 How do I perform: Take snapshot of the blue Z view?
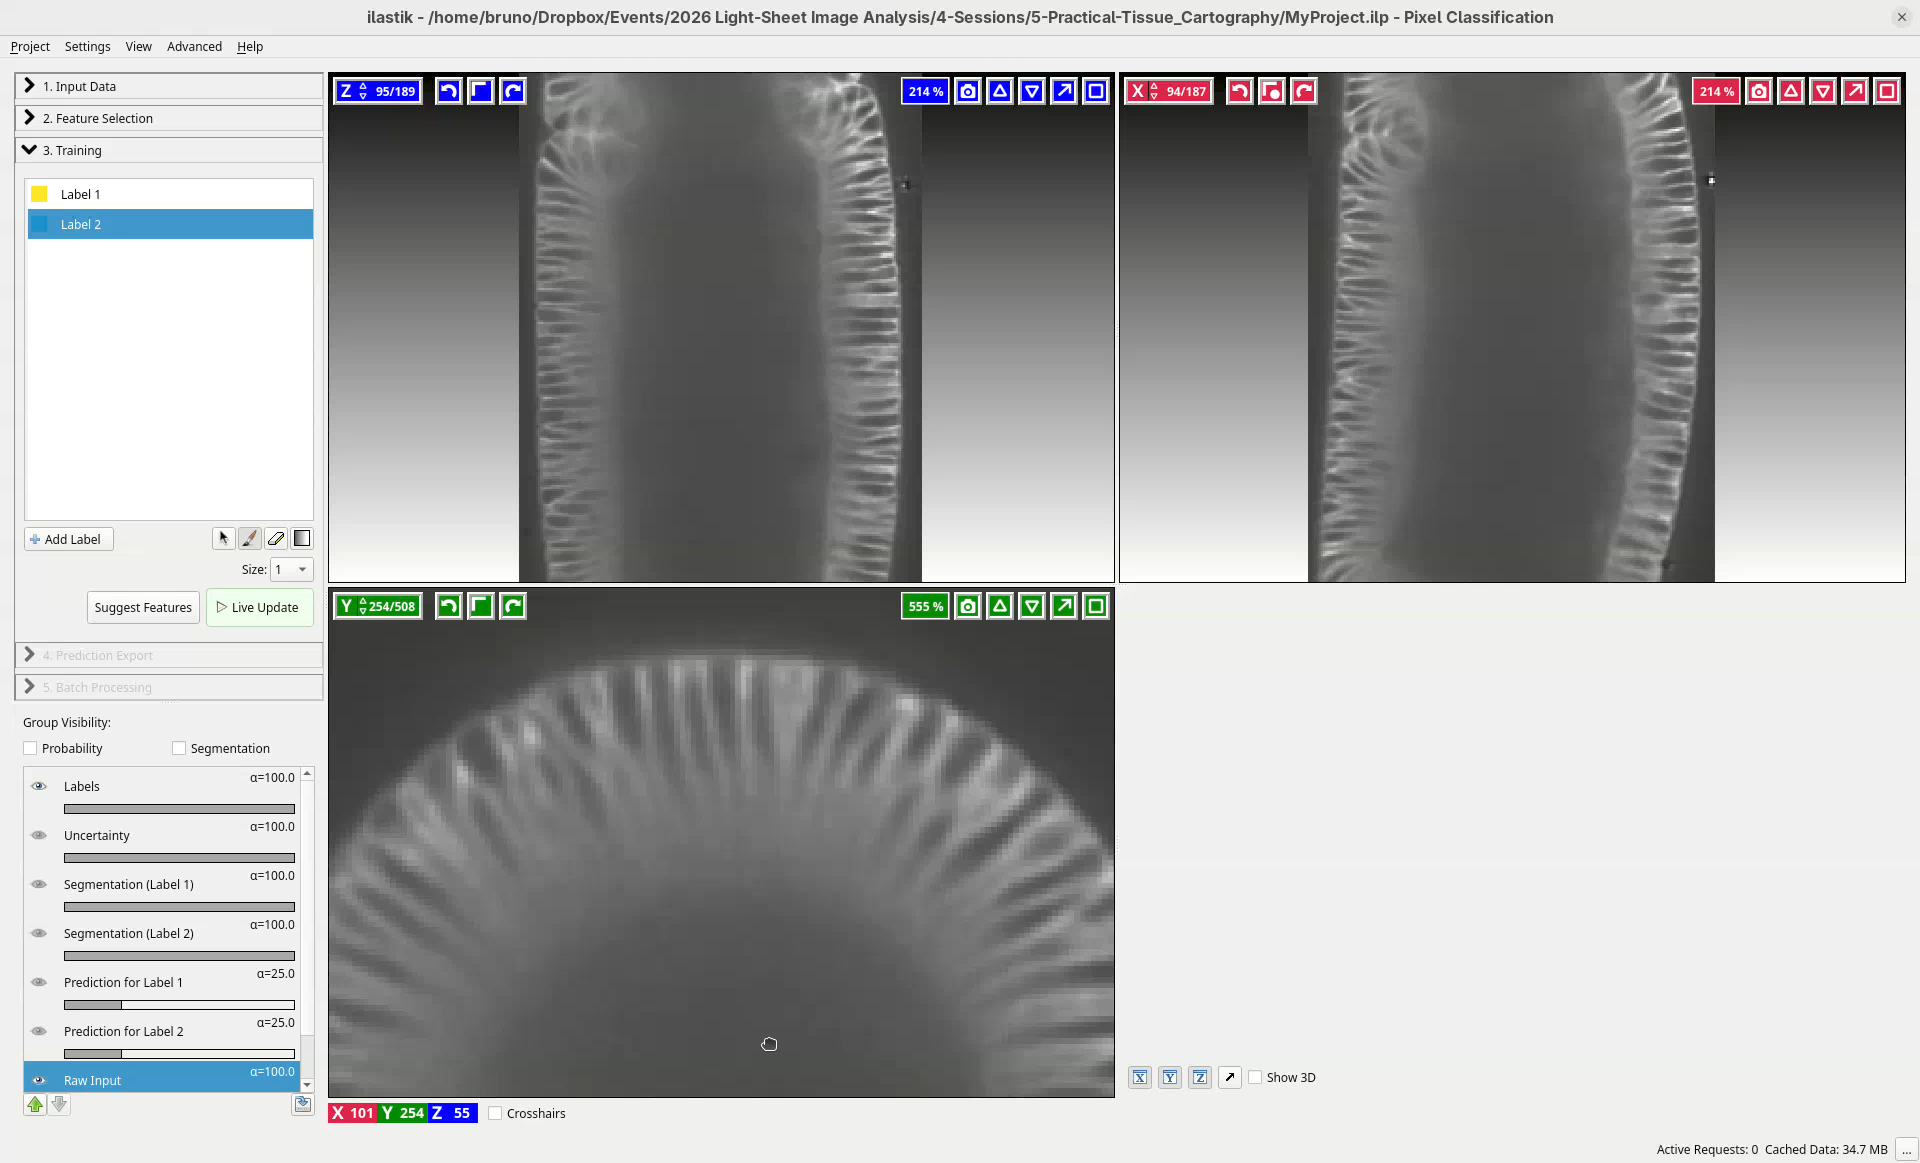pyautogui.click(x=967, y=92)
